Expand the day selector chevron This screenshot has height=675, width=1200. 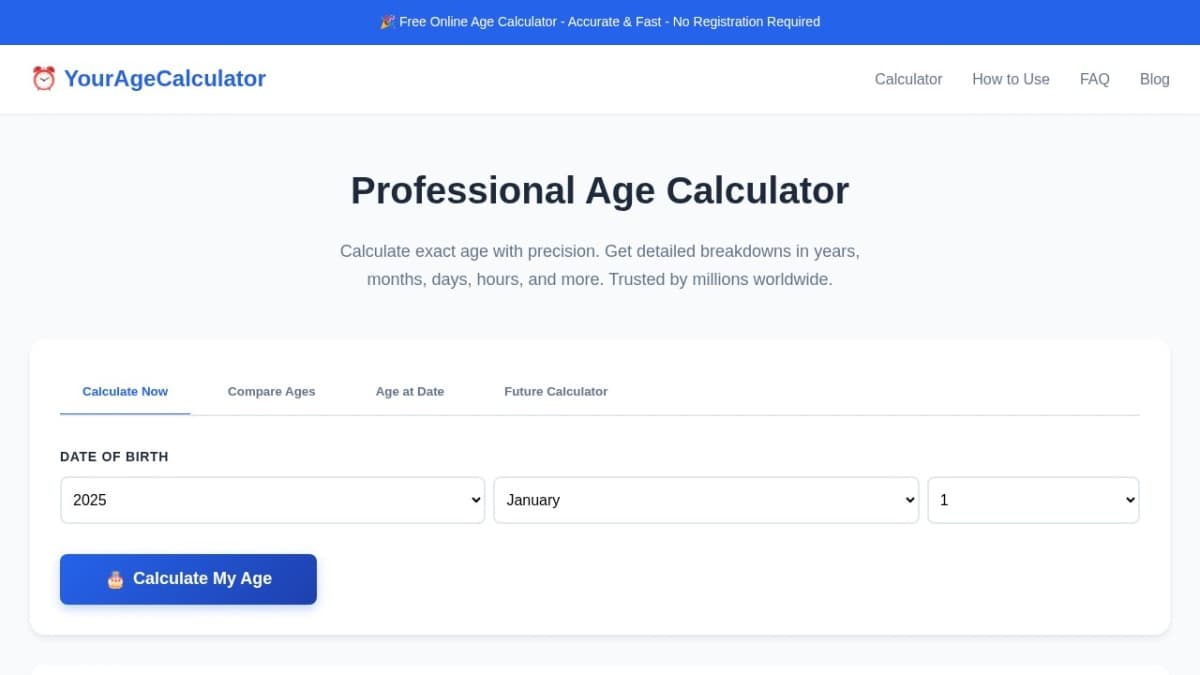point(1129,499)
